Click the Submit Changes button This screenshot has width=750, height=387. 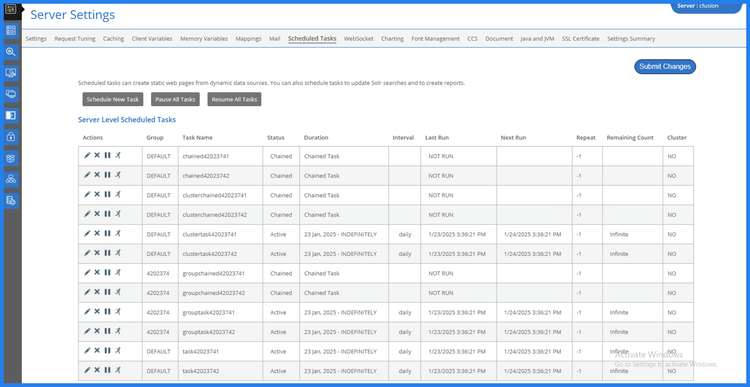[x=665, y=66]
